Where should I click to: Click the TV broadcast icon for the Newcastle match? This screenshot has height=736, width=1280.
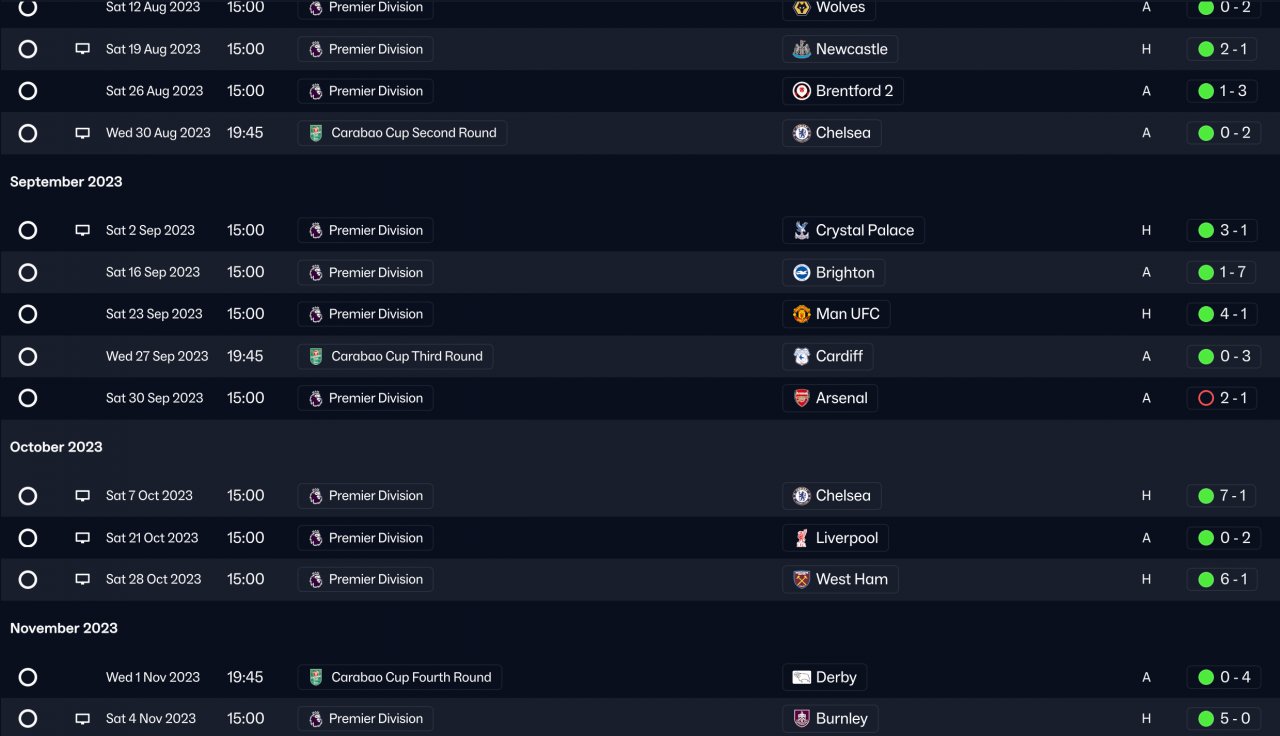click(83, 49)
